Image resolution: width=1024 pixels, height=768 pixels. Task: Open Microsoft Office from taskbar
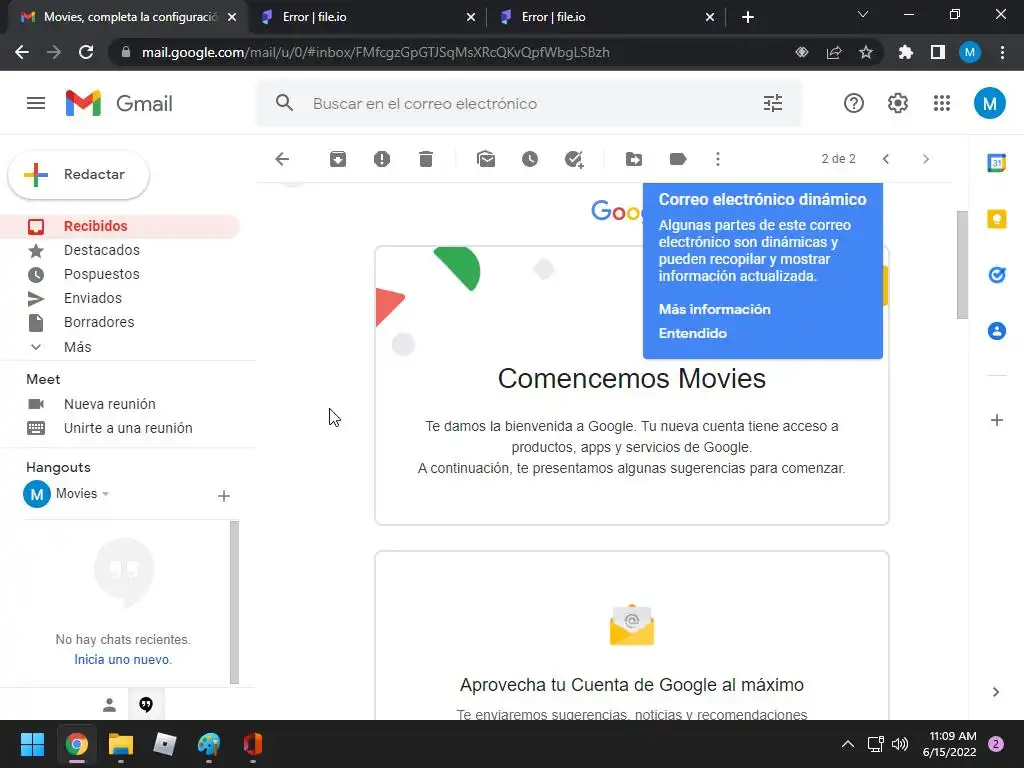(x=253, y=744)
